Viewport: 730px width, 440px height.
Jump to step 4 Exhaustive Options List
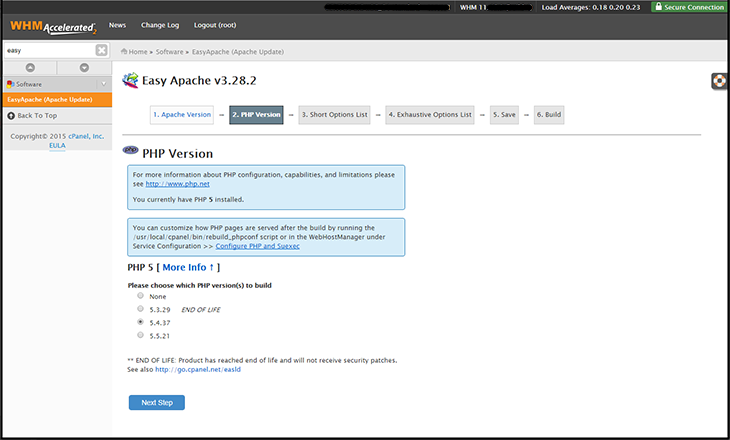tap(430, 115)
